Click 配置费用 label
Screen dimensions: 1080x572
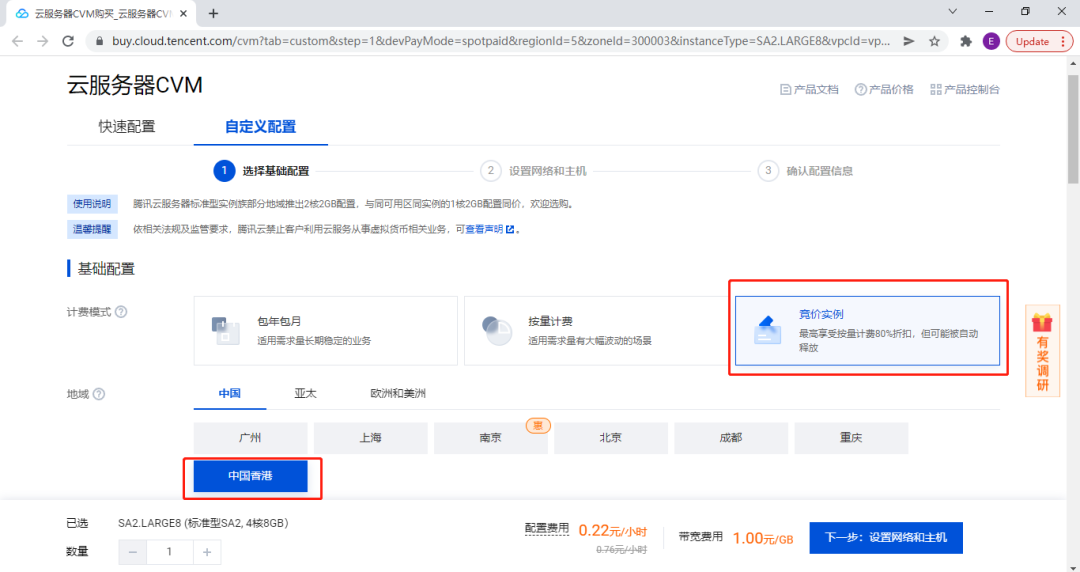(x=547, y=529)
